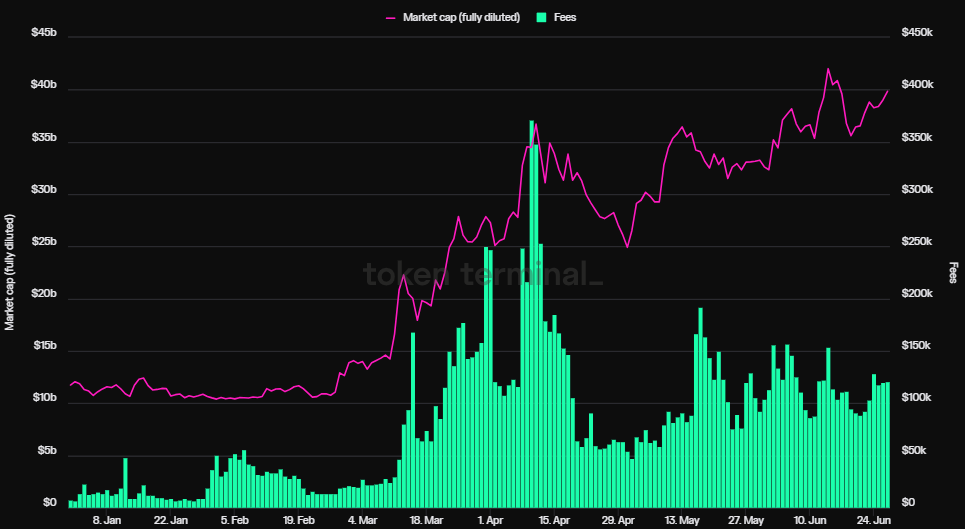Click the $25b left axis tick label
Image resolution: width=965 pixels, height=529 pixels.
coord(44,242)
